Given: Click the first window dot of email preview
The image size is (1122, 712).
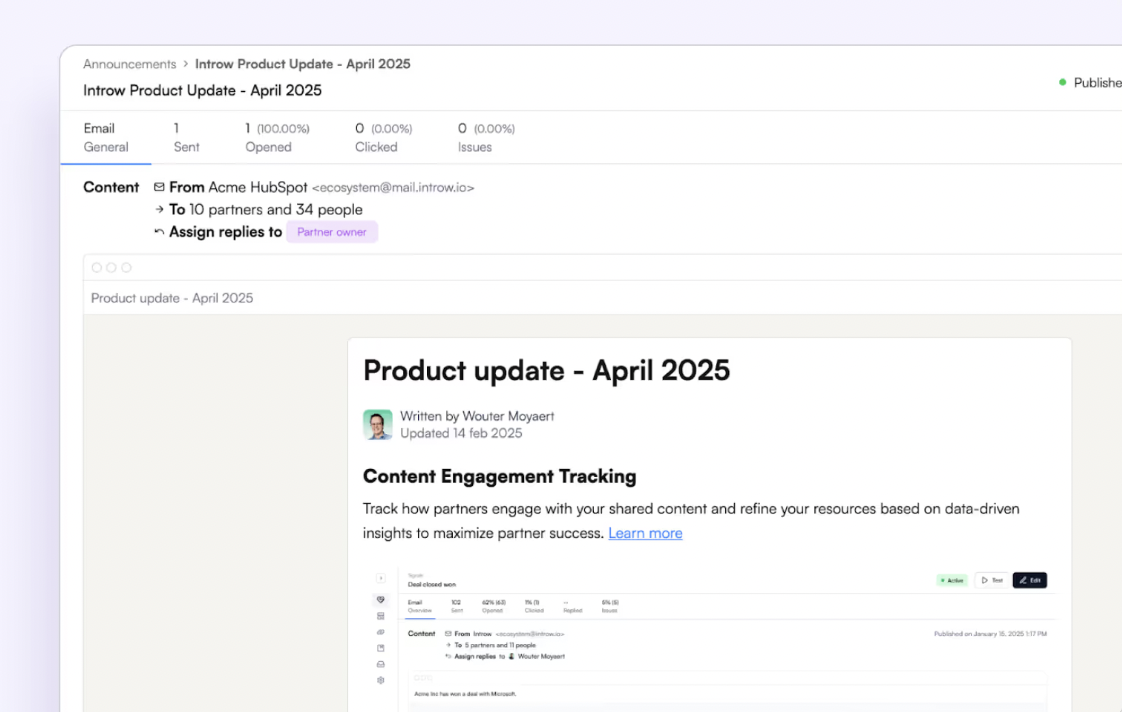Looking at the screenshot, I should coord(97,268).
